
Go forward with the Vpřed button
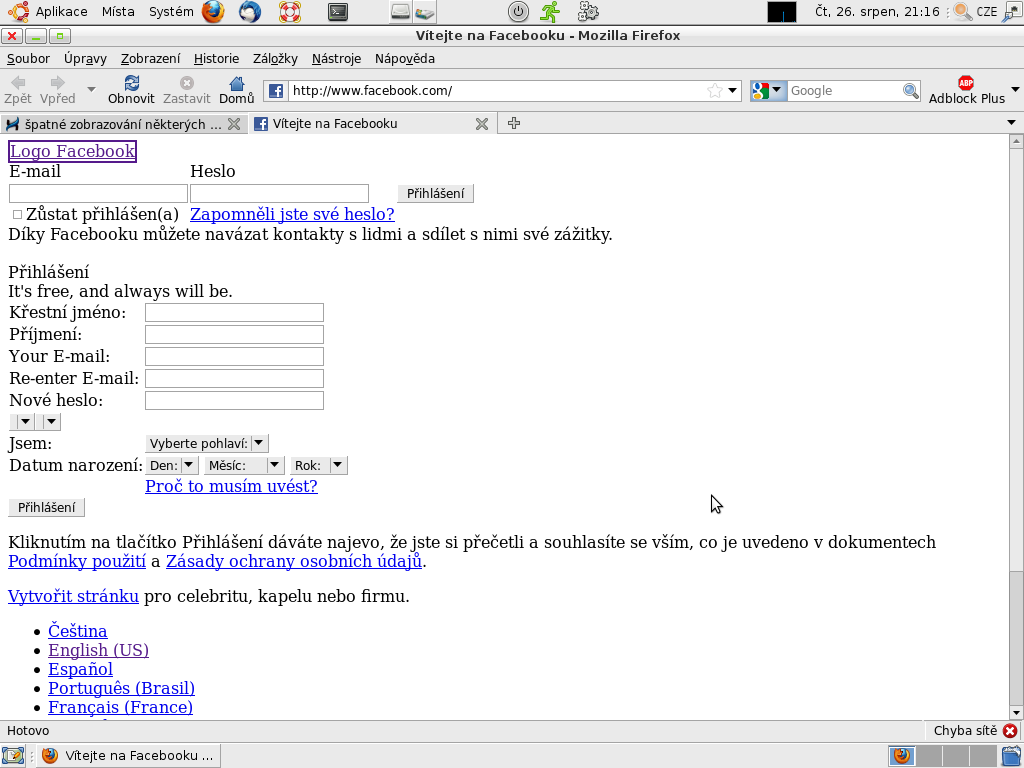[x=57, y=90]
